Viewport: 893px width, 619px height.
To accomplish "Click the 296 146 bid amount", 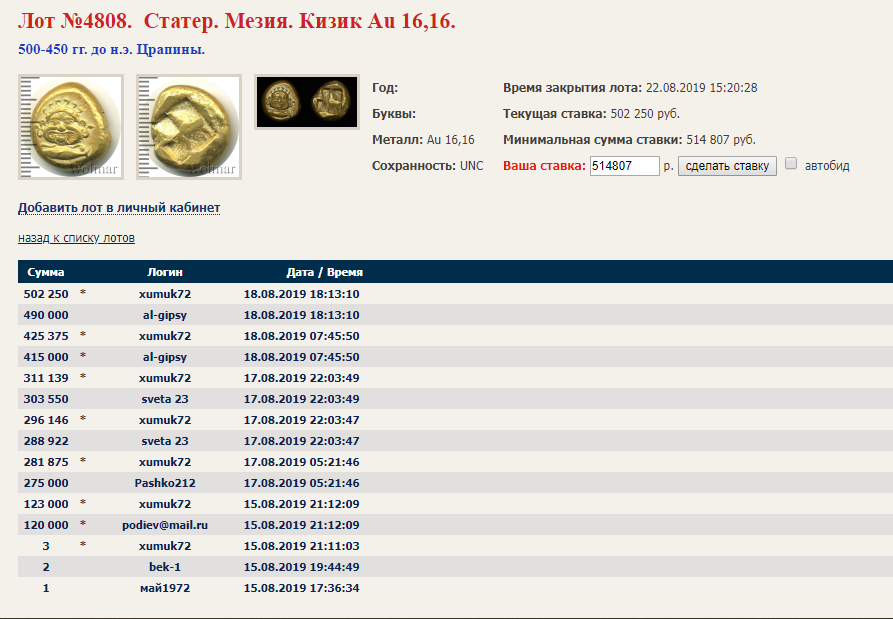I will [46, 420].
